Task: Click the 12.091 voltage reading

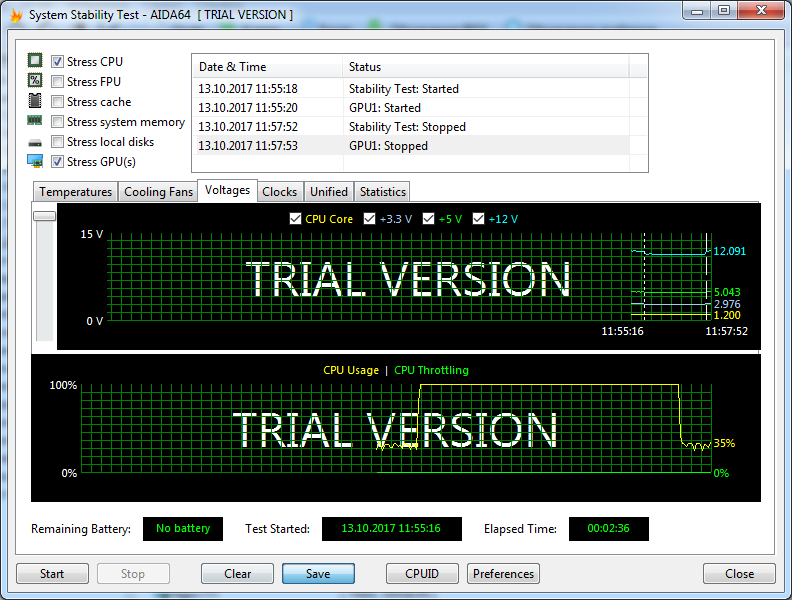Action: coord(729,251)
